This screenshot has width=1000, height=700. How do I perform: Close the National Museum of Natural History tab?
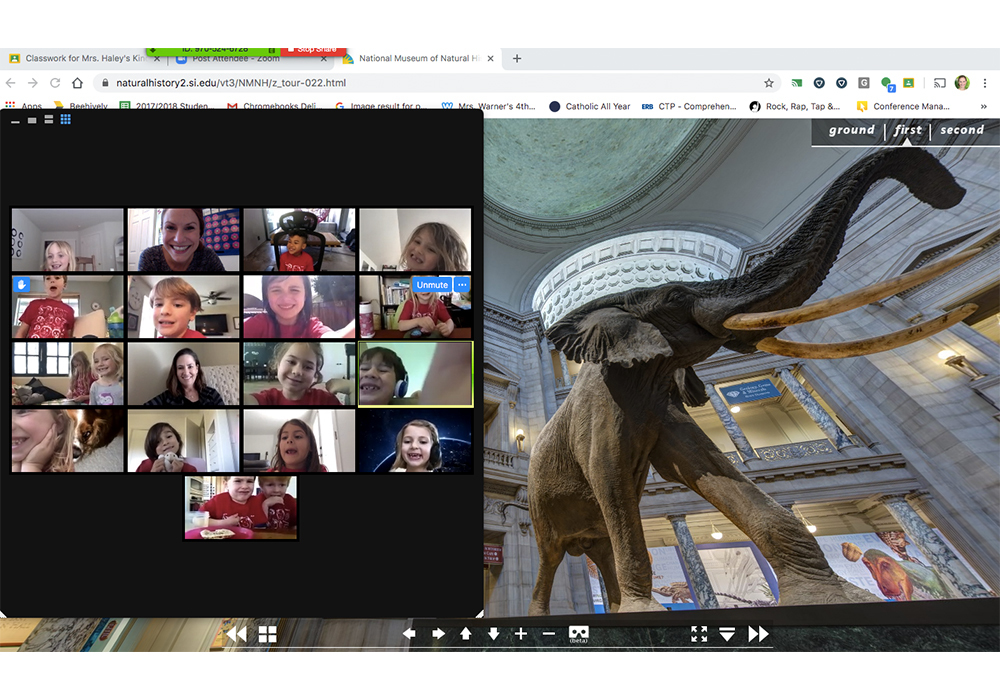coord(490,59)
